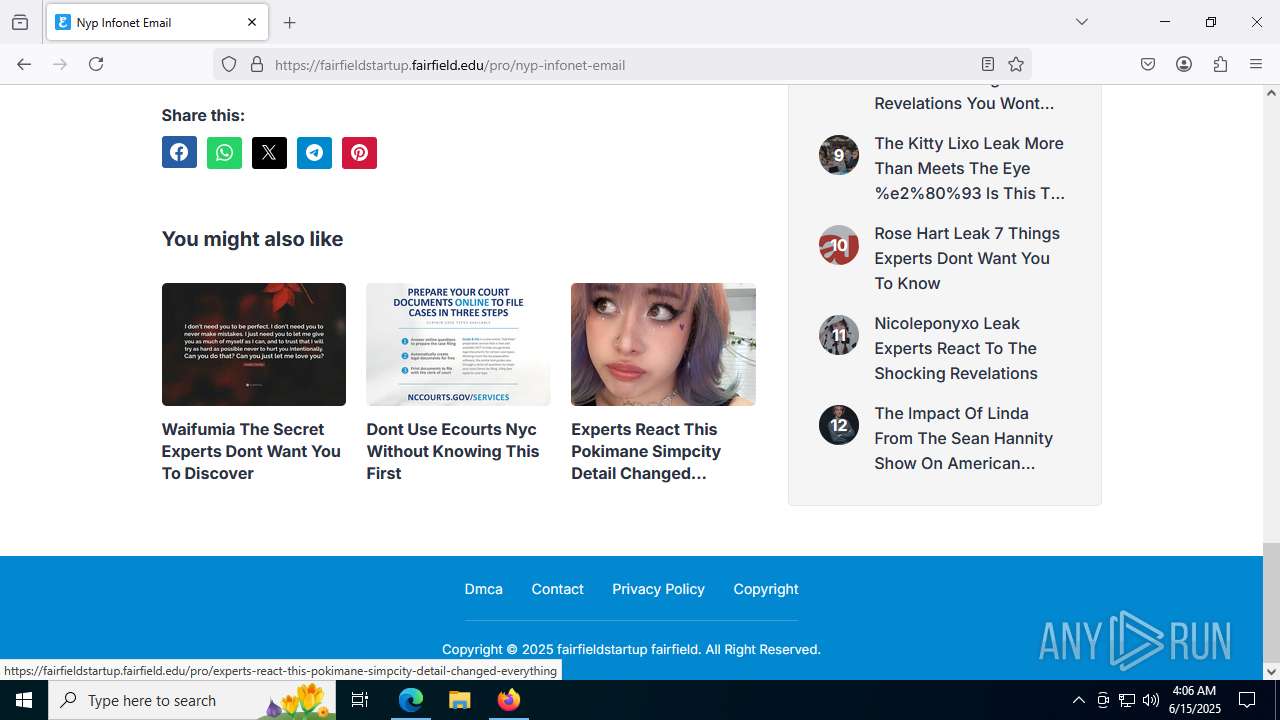Switch to Firefox on the taskbar

(508, 700)
